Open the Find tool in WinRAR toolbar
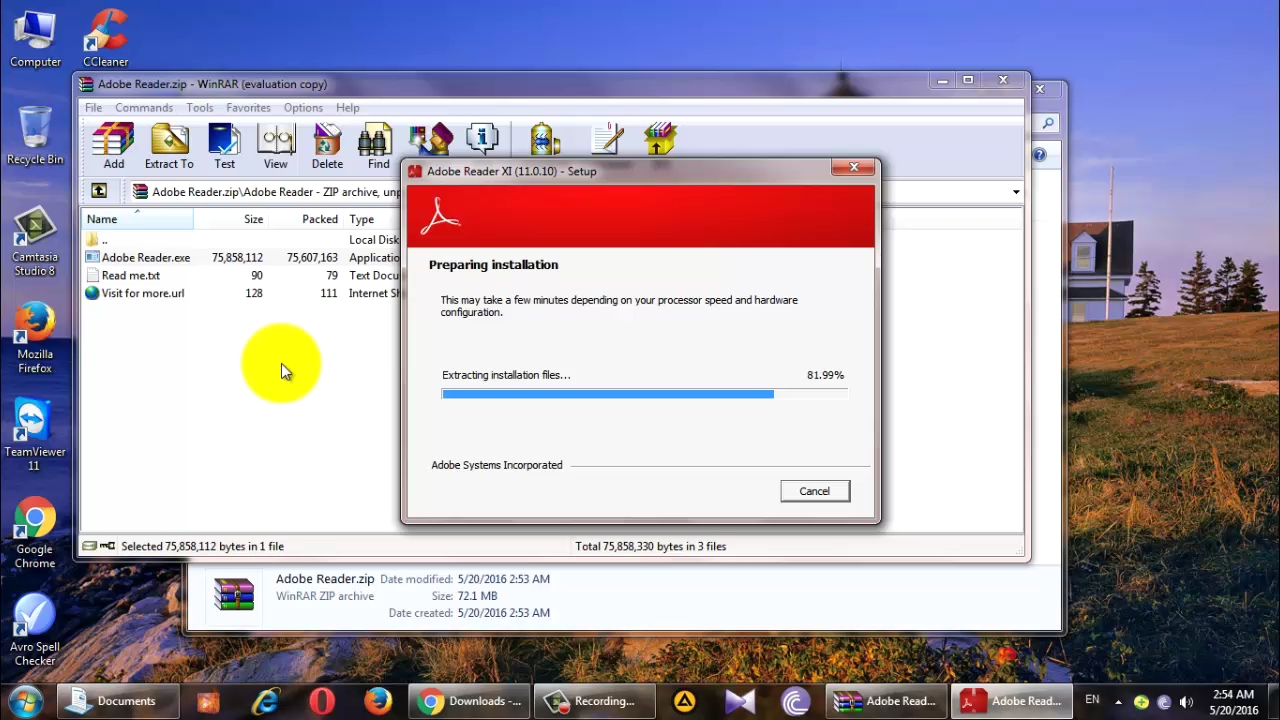 378,146
